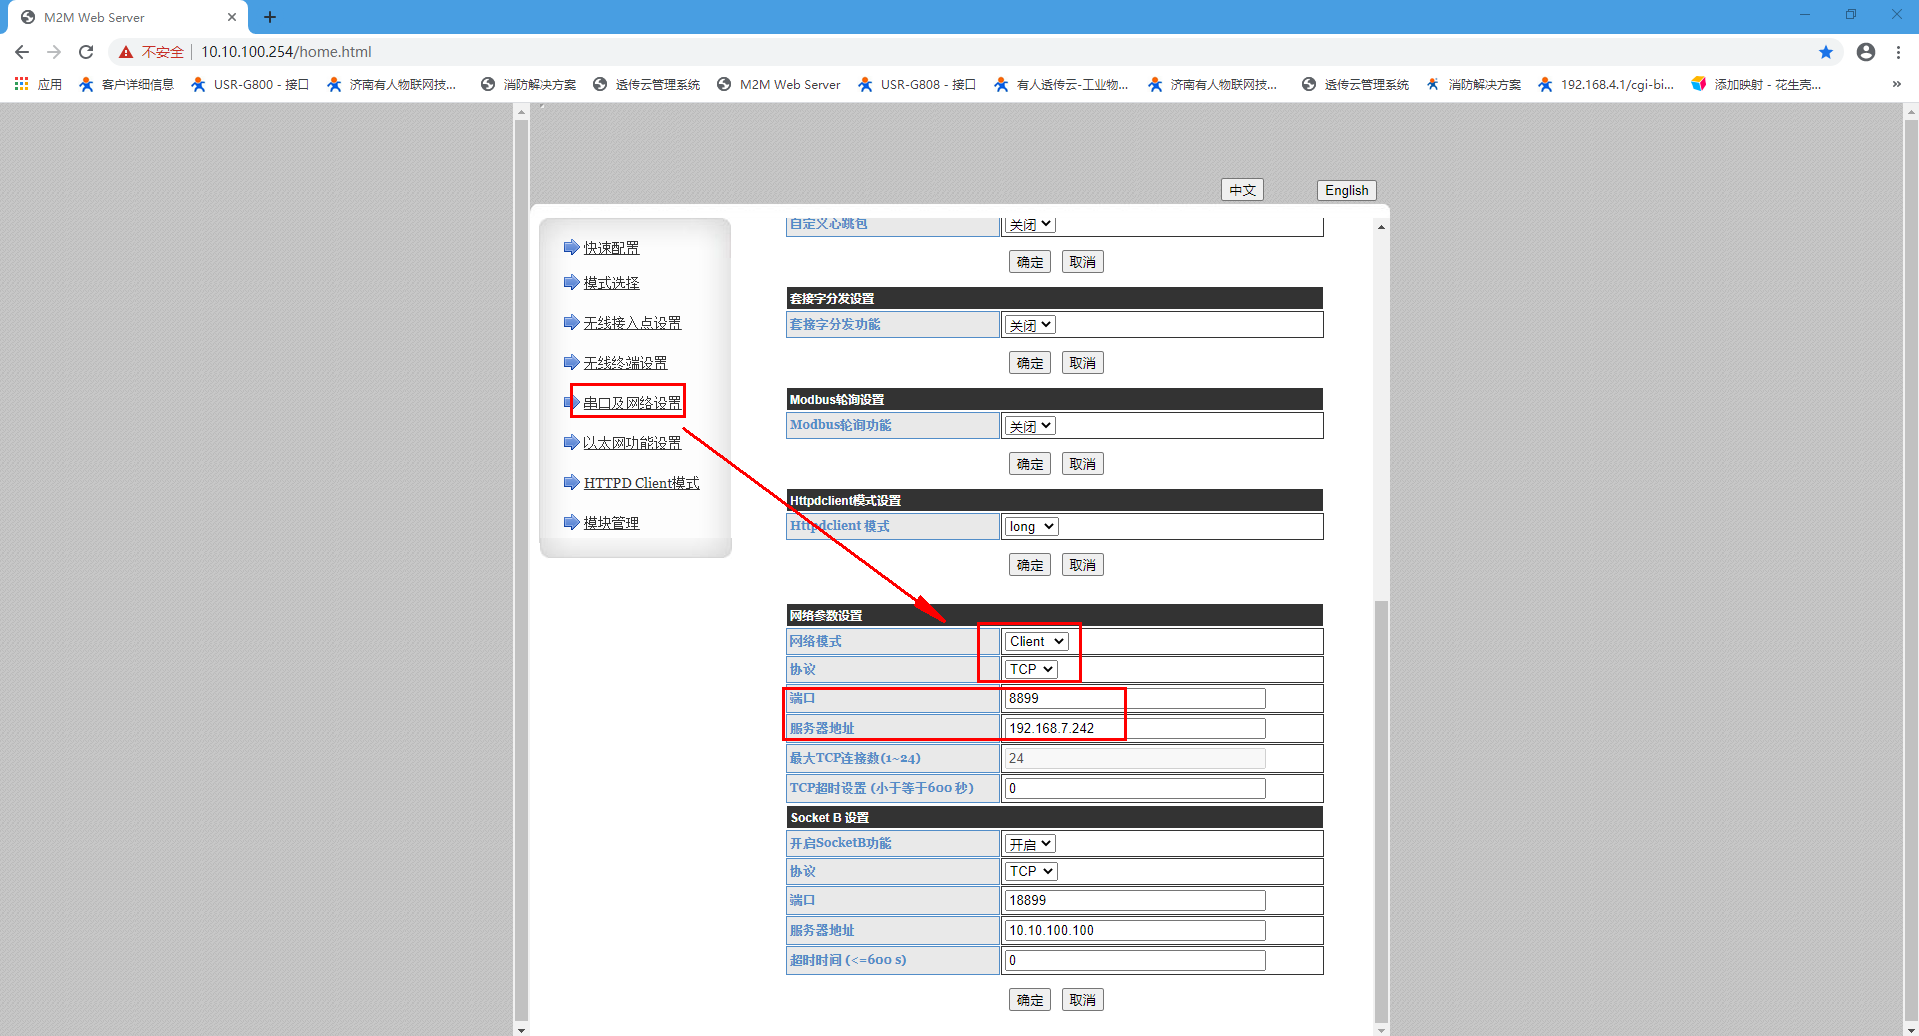The width and height of the screenshot is (1919, 1036).
Task: Open the 串口及网络设置 sidebar menu item
Action: (x=632, y=403)
